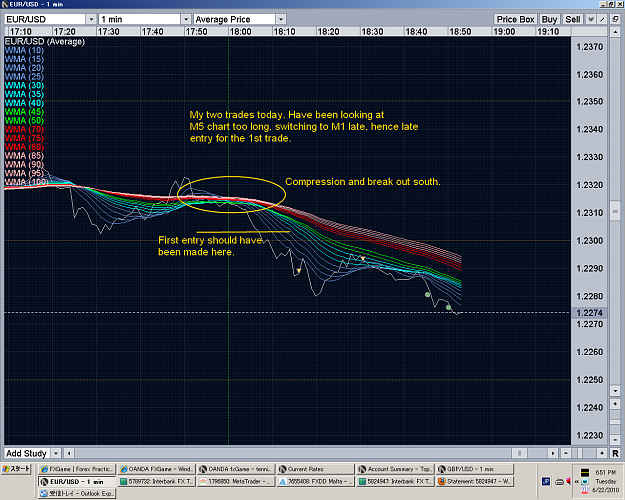Click the horizontal zoom out minus button

click(x=566, y=453)
